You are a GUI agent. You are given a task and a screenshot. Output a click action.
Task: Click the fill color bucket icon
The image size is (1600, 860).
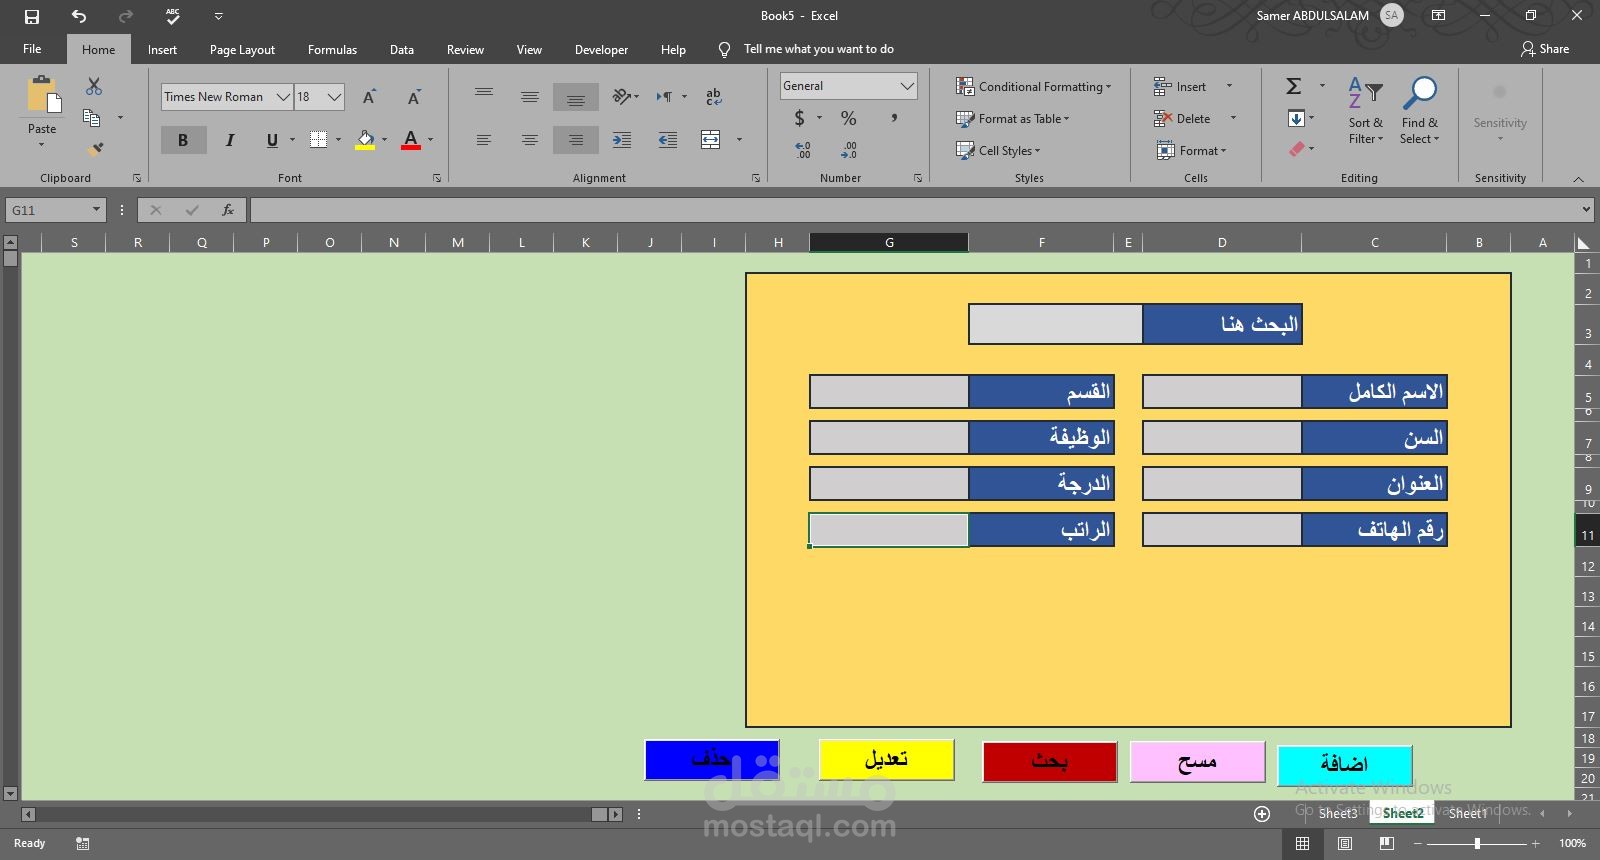click(x=365, y=140)
